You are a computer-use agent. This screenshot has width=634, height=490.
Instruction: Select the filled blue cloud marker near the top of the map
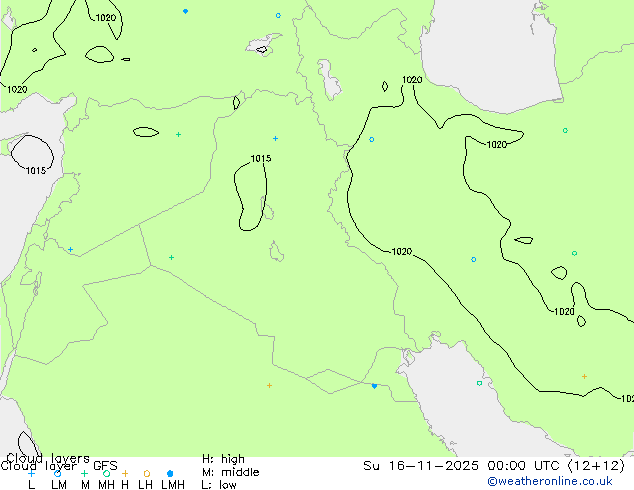(185, 11)
